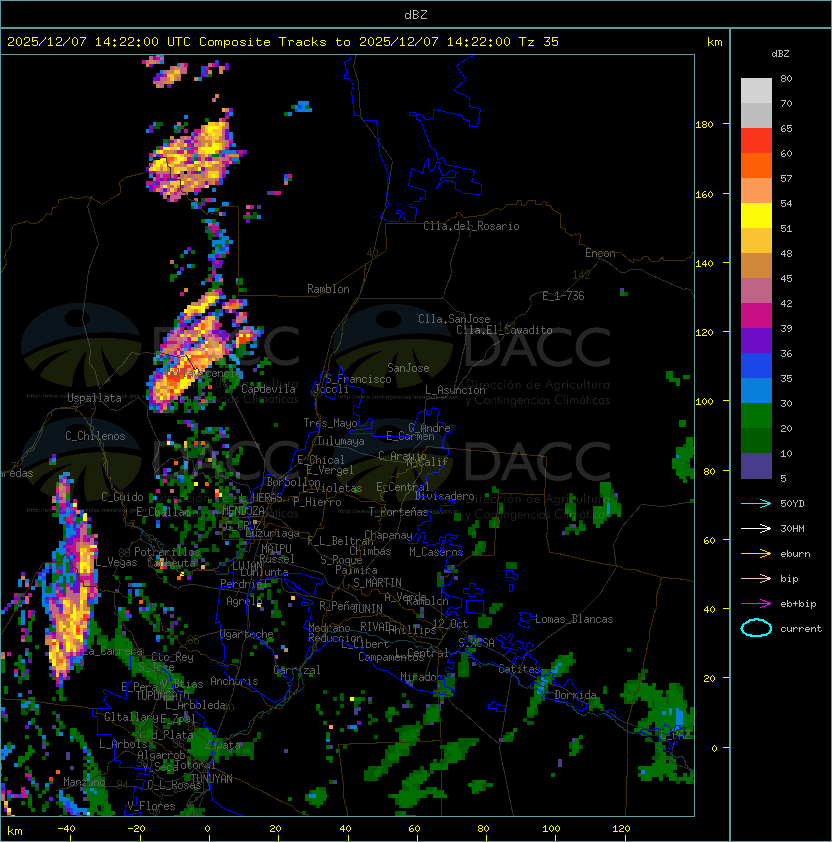832x842 pixels.
Task: Click the cyan 50YD arrow in legend
Action: (756, 504)
